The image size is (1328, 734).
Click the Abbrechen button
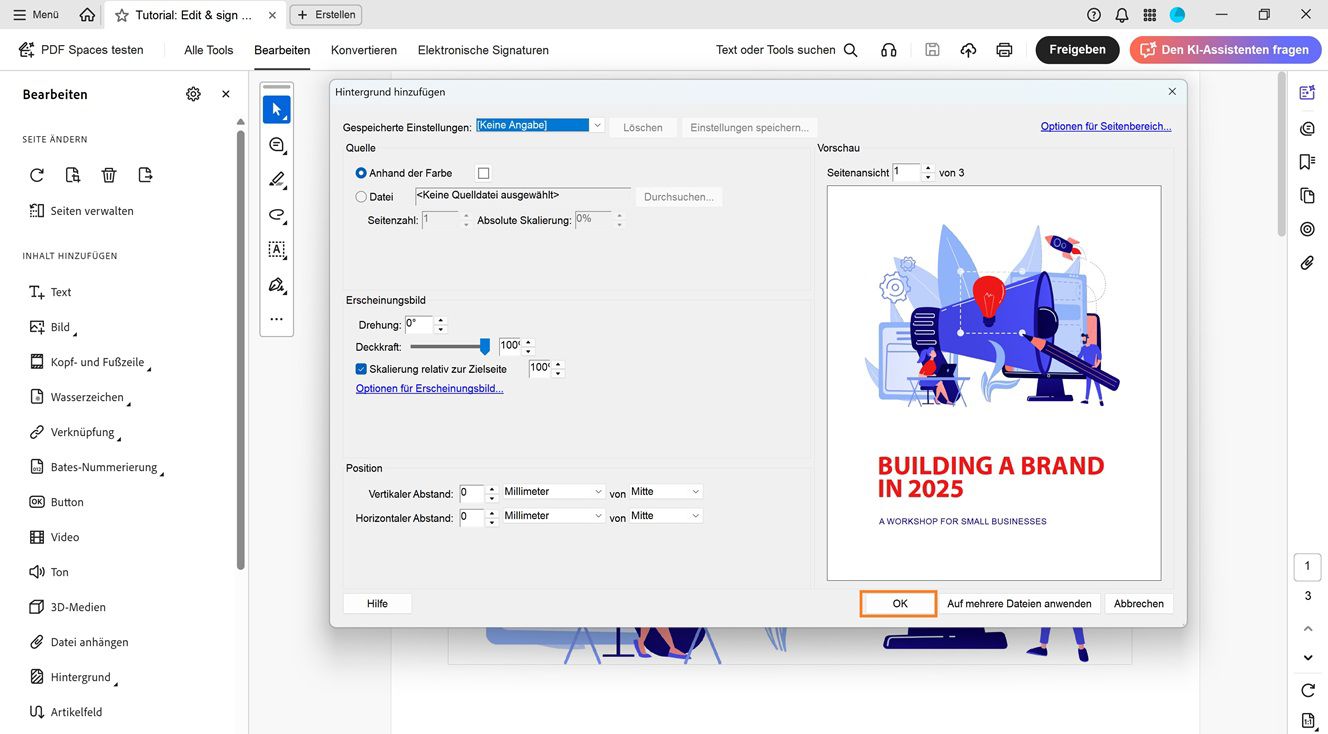click(x=1139, y=604)
